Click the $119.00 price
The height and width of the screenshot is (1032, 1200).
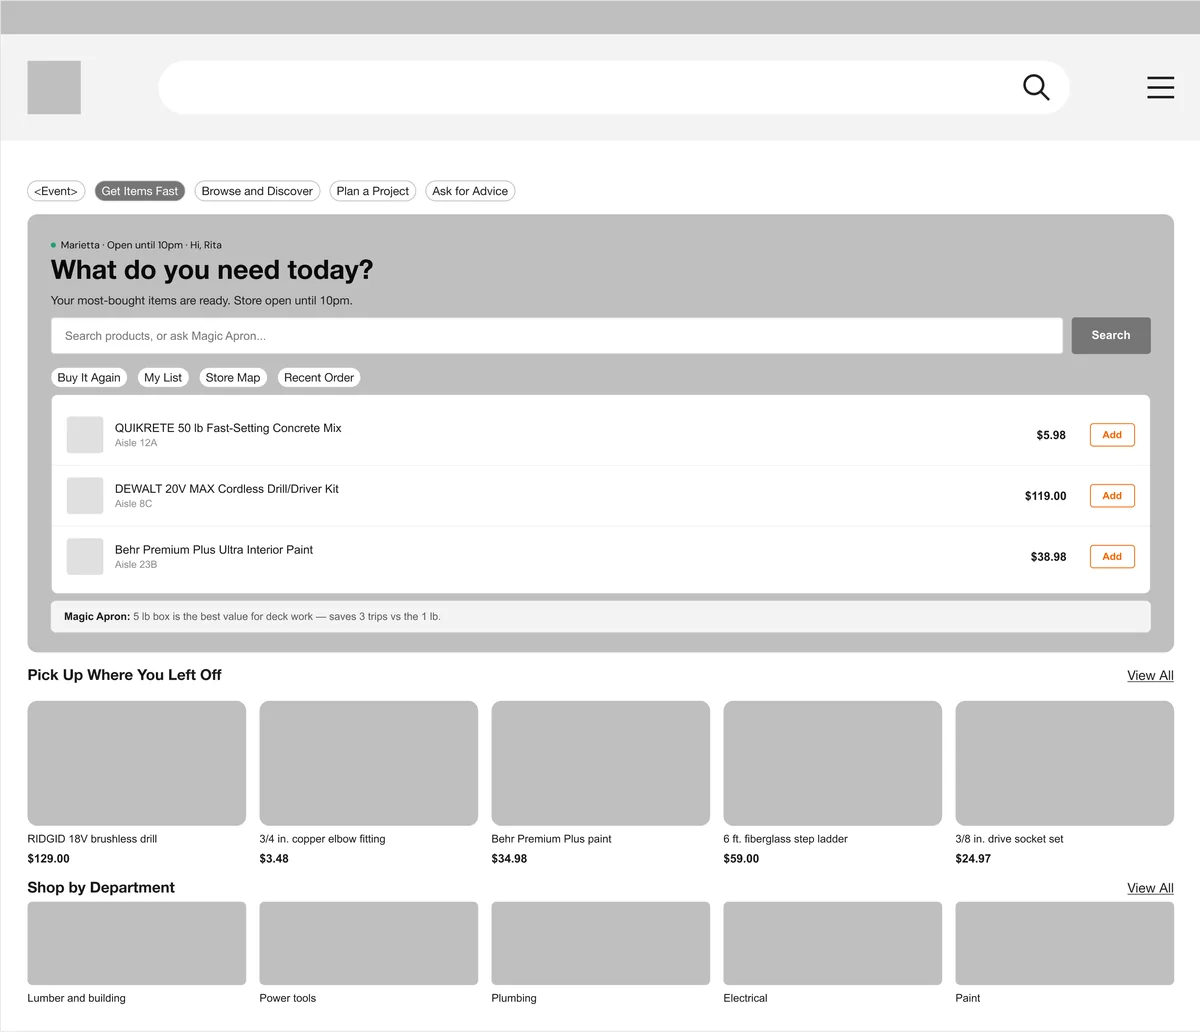click(1046, 496)
